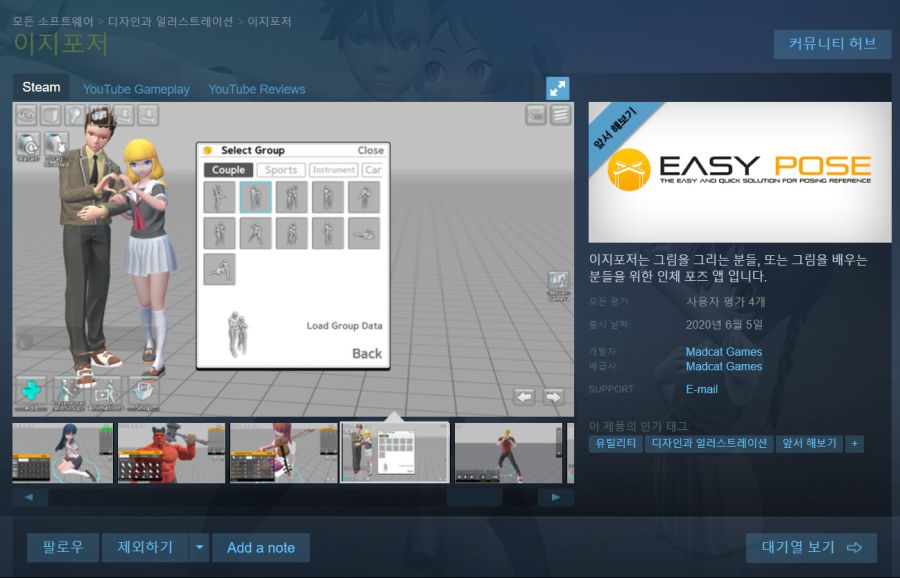Open thumbnail of red demon with hammer

[171, 453]
